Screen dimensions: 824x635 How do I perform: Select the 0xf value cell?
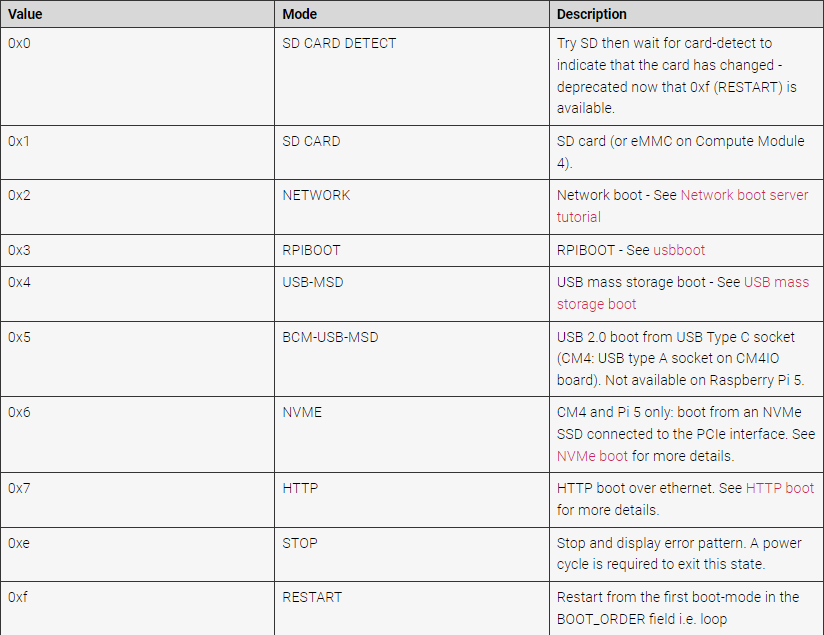coord(137,608)
